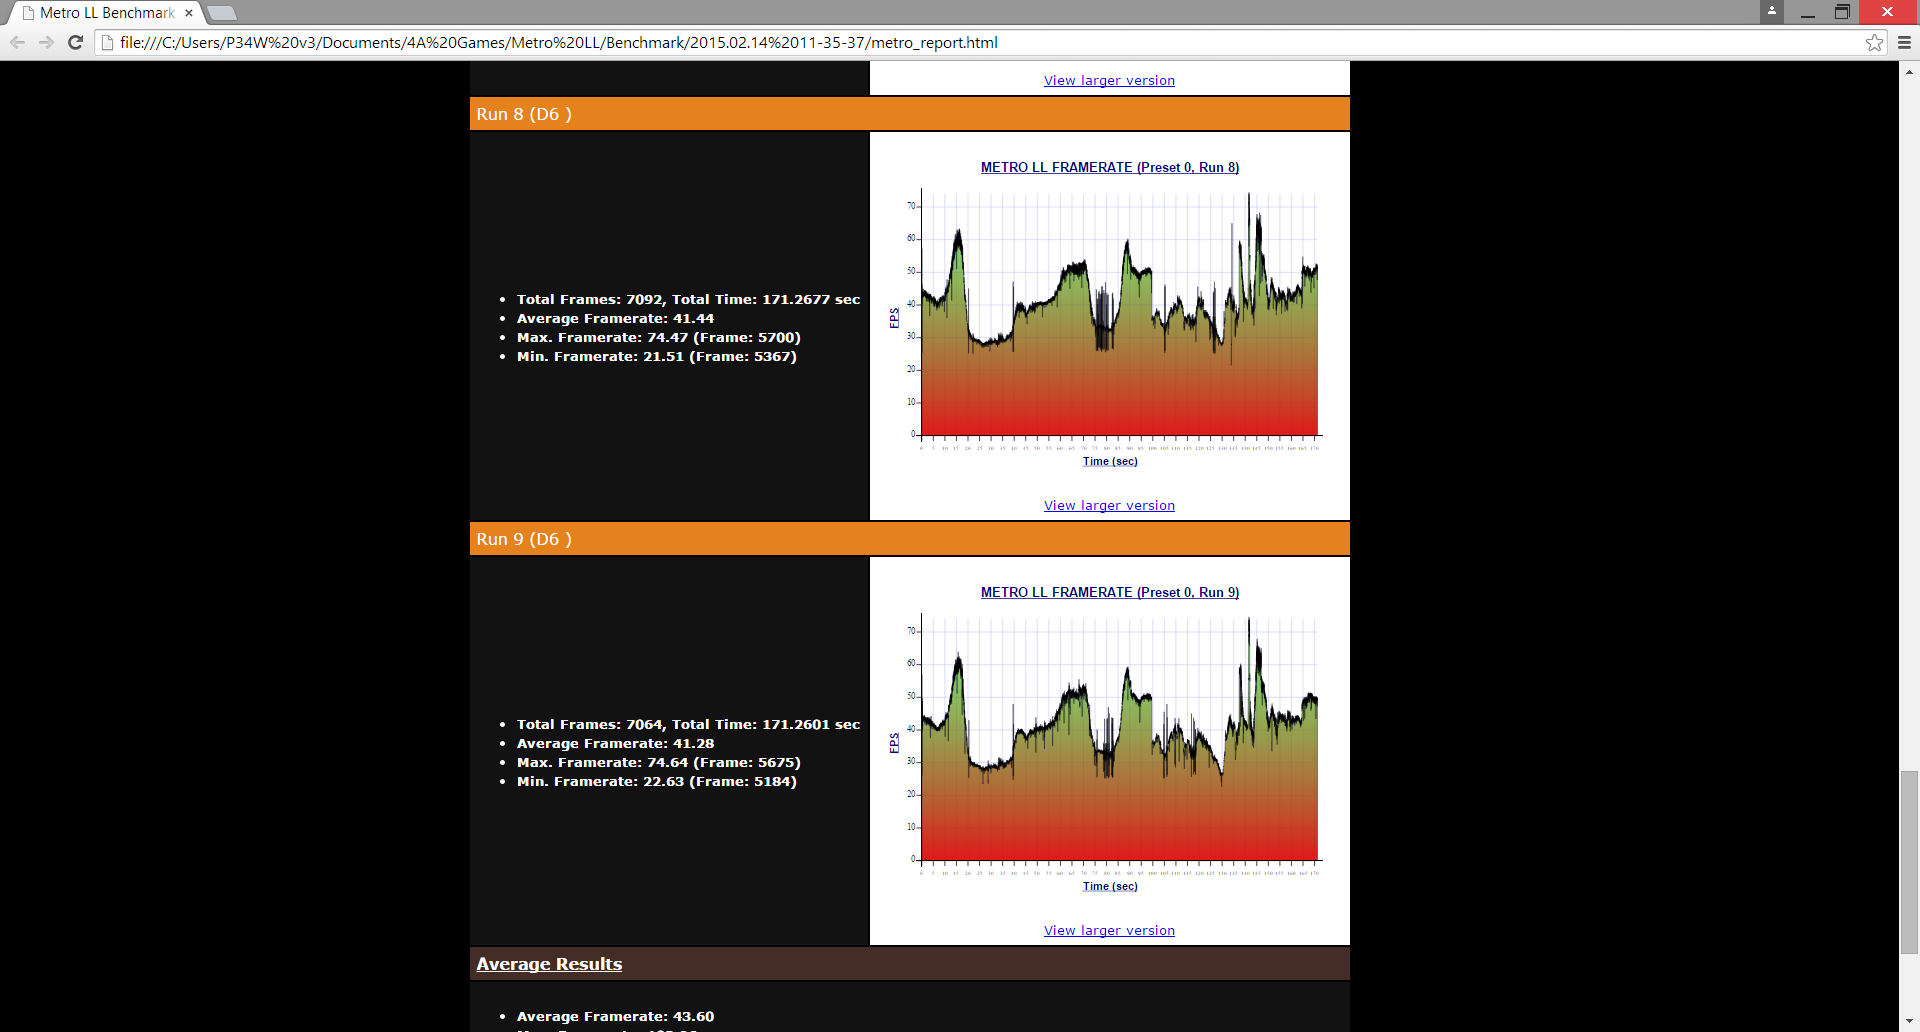Select the Run 9 Average Framerate 41.28 line

615,743
